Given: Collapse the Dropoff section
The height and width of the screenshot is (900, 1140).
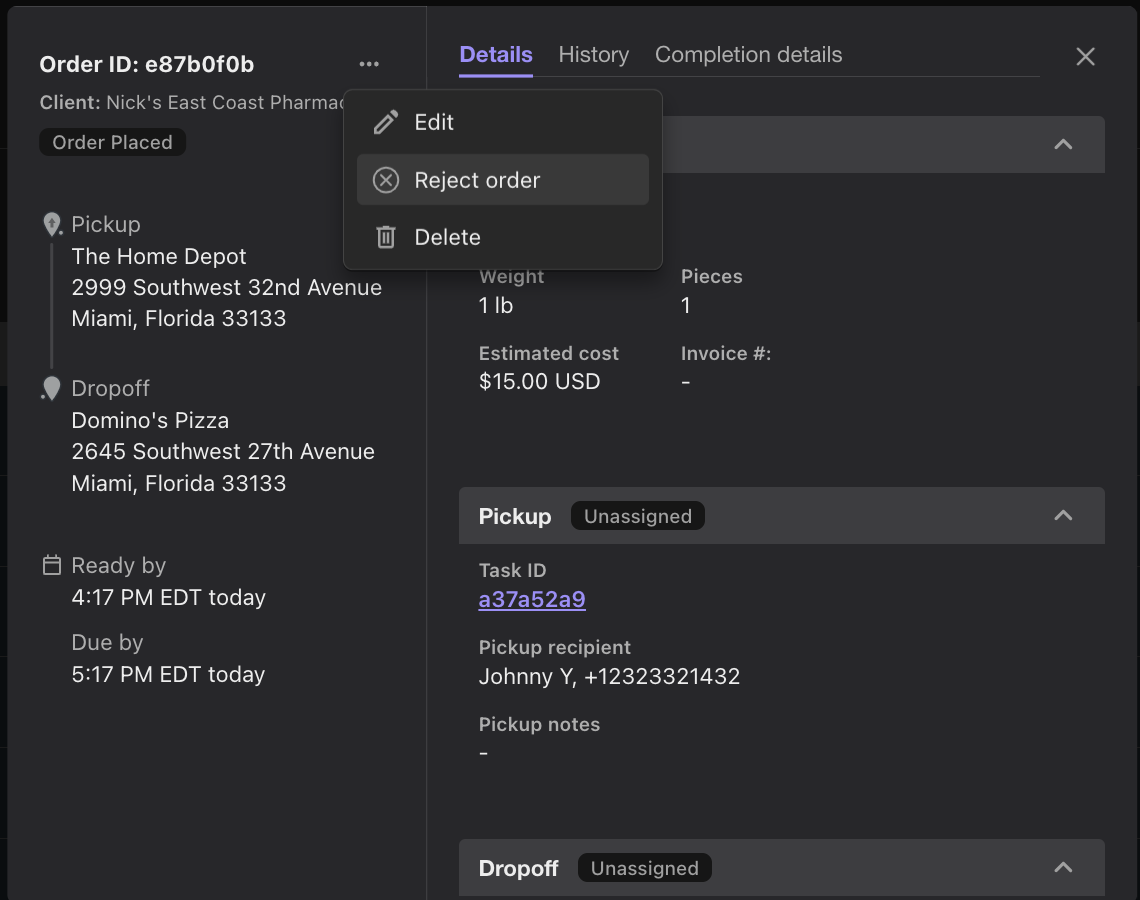Looking at the screenshot, I should pyautogui.click(x=1062, y=867).
